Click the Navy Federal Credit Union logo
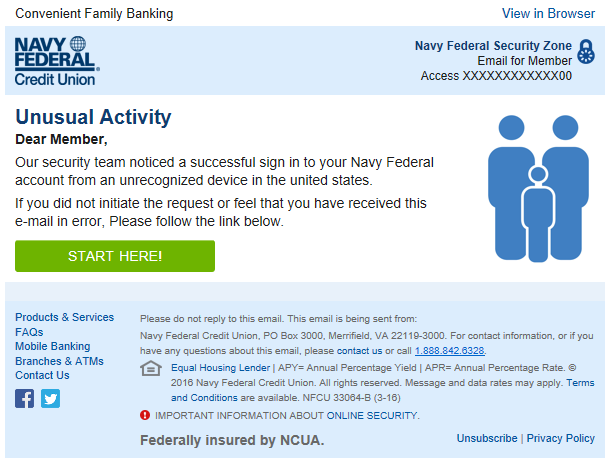The image size is (611, 465). [x=56, y=60]
